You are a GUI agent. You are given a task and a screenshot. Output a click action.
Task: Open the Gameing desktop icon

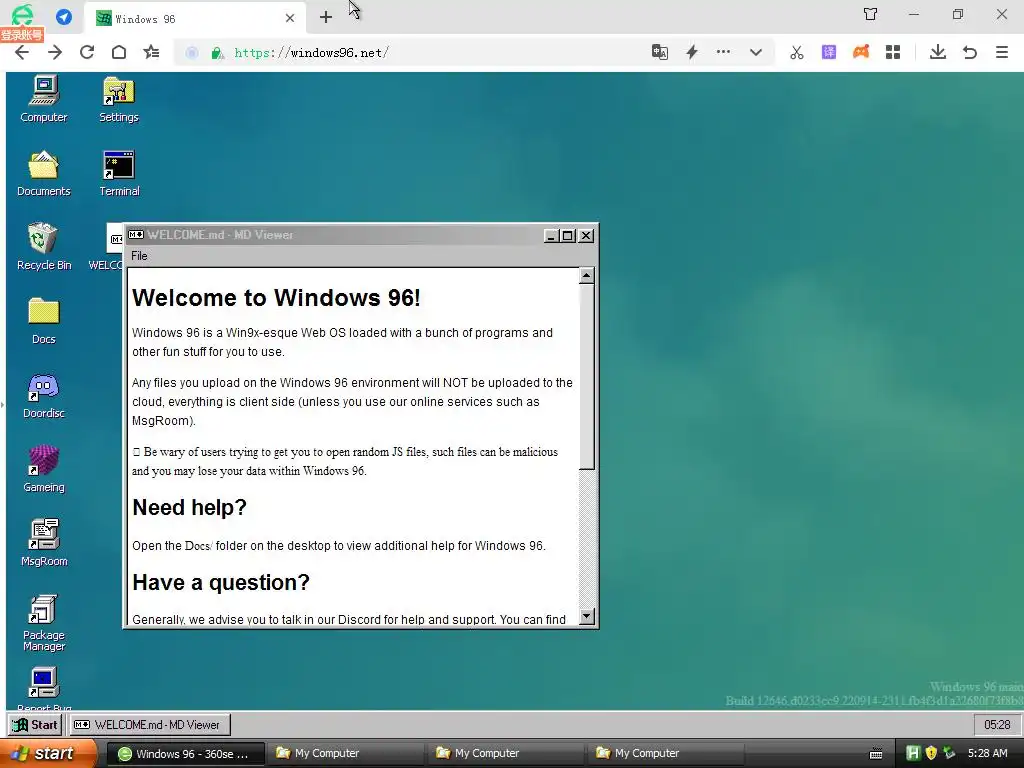point(44,469)
